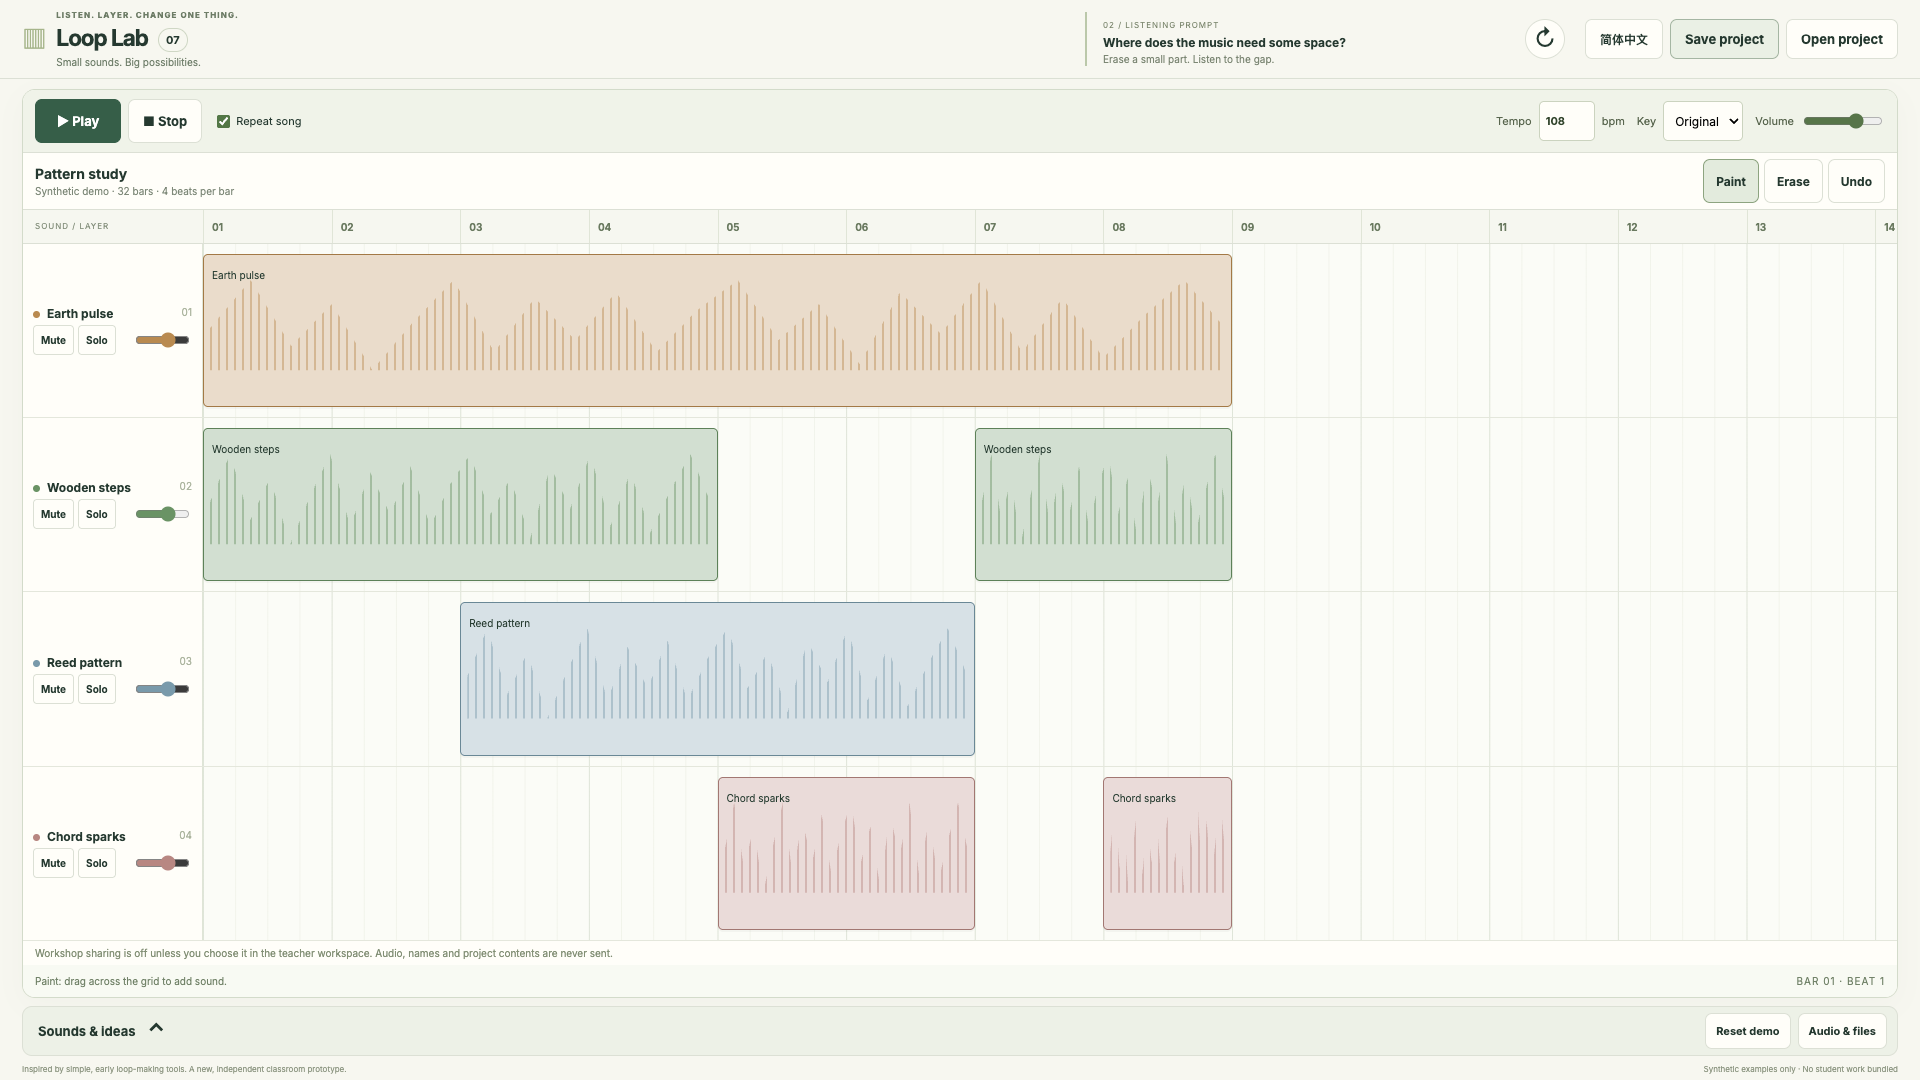Click the Tempo bpm input field

(1566, 121)
